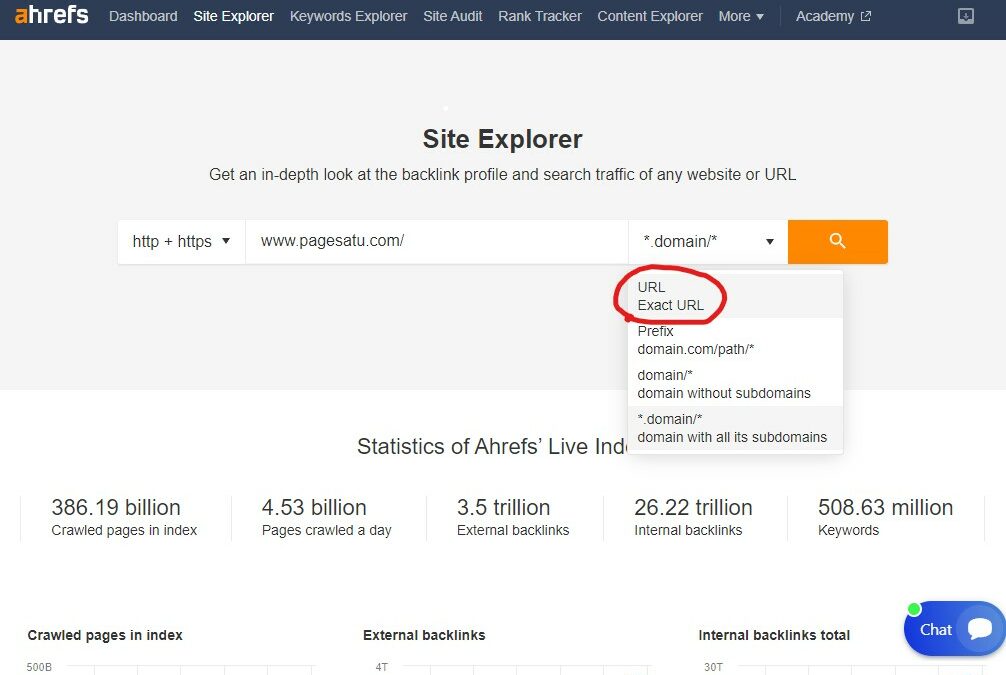Focus the URL input containing www.pagesatu.com/

pos(437,242)
